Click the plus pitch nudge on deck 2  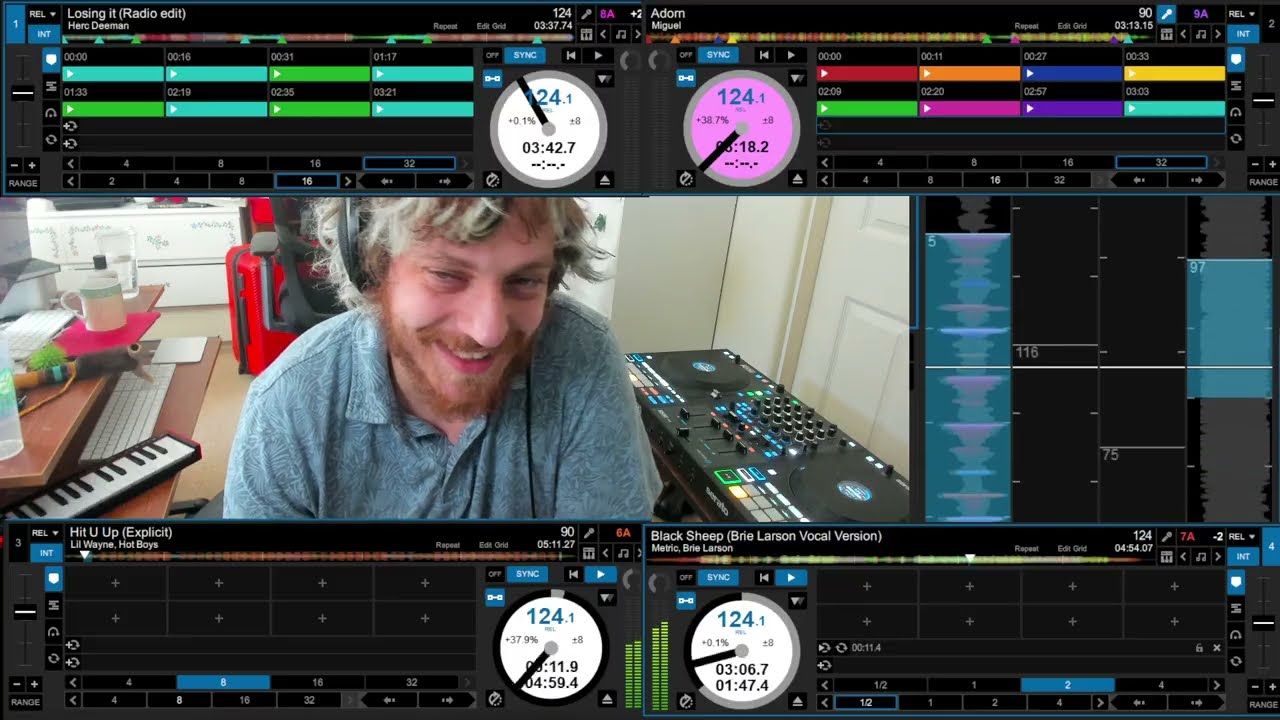[1270, 165]
